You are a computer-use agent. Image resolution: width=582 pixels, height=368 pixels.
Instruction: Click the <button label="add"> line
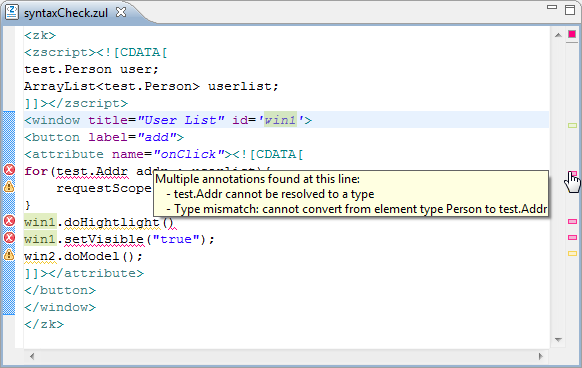click(104, 137)
